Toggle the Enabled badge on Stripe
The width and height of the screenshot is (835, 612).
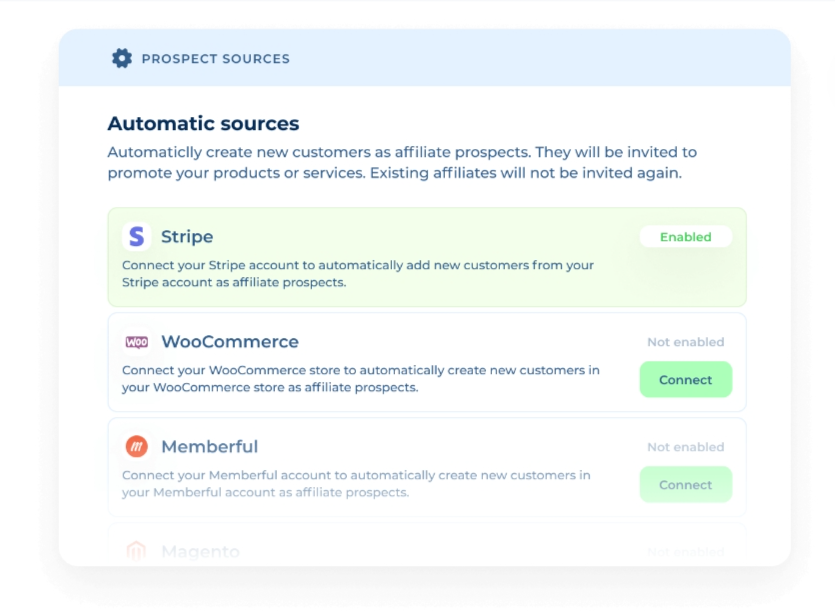click(685, 237)
